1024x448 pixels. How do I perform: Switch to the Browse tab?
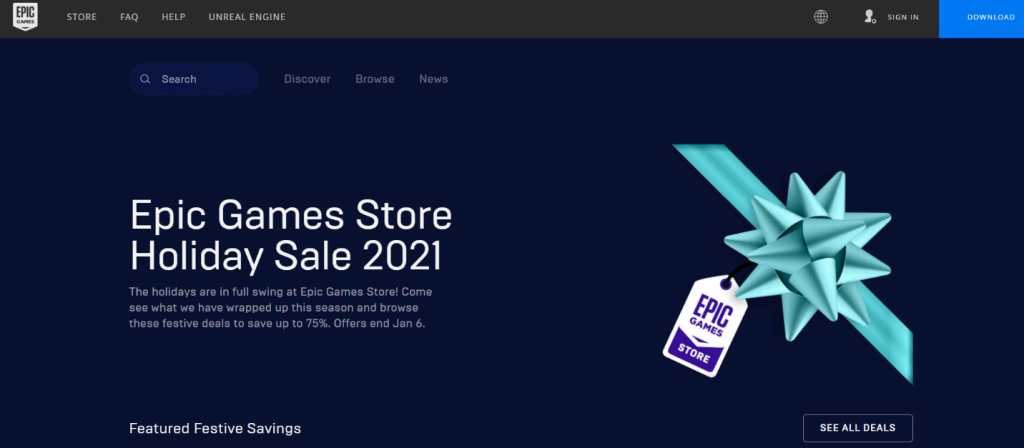point(375,79)
